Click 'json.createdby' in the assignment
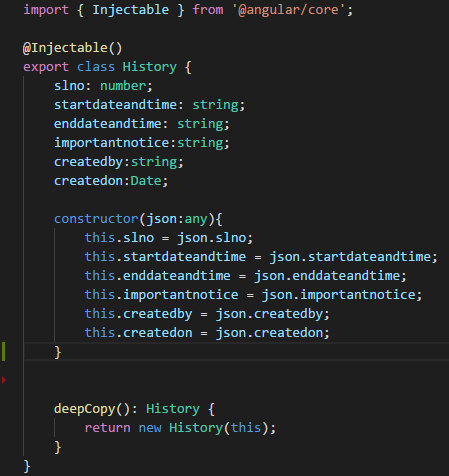The width and height of the screenshot is (449, 476). 270,314
